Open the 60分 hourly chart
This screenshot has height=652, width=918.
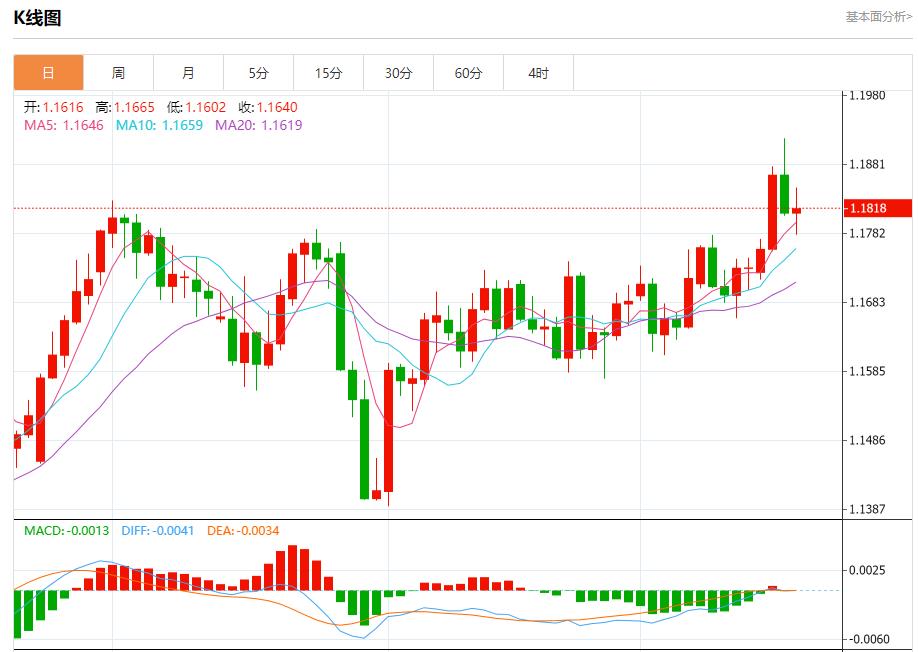[468, 72]
